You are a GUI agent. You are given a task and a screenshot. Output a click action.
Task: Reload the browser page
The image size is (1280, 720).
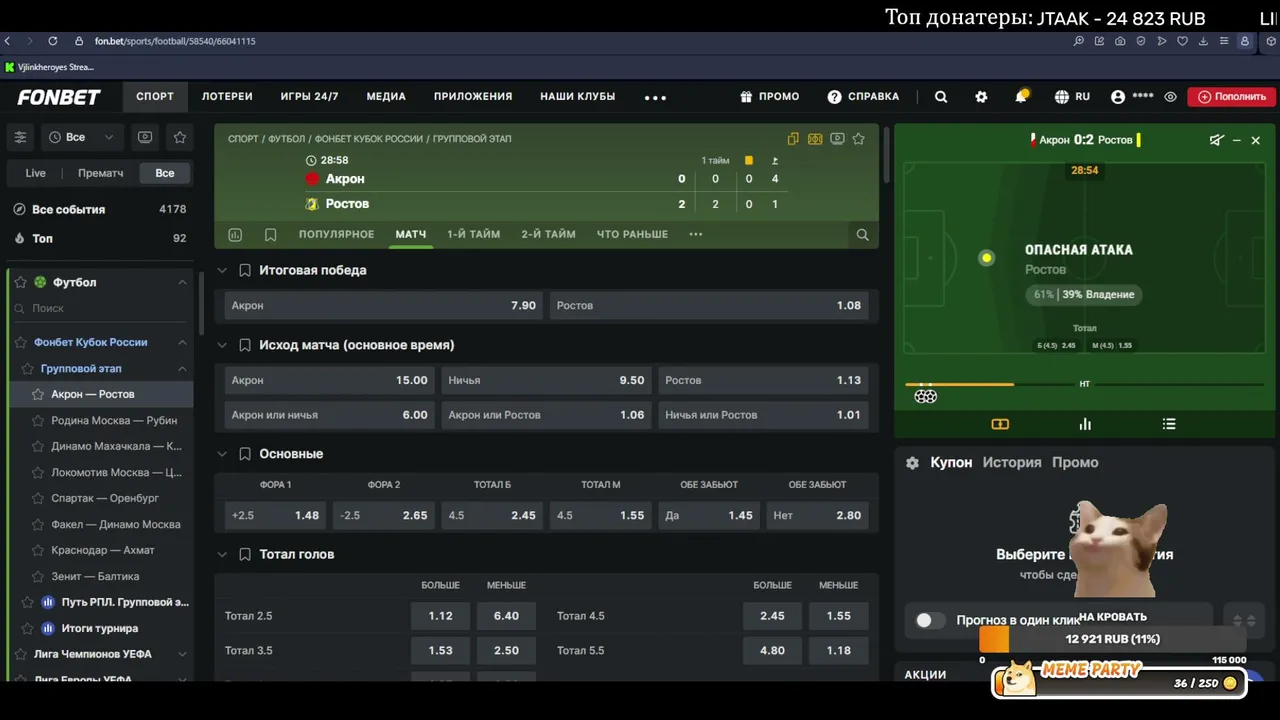(52, 41)
